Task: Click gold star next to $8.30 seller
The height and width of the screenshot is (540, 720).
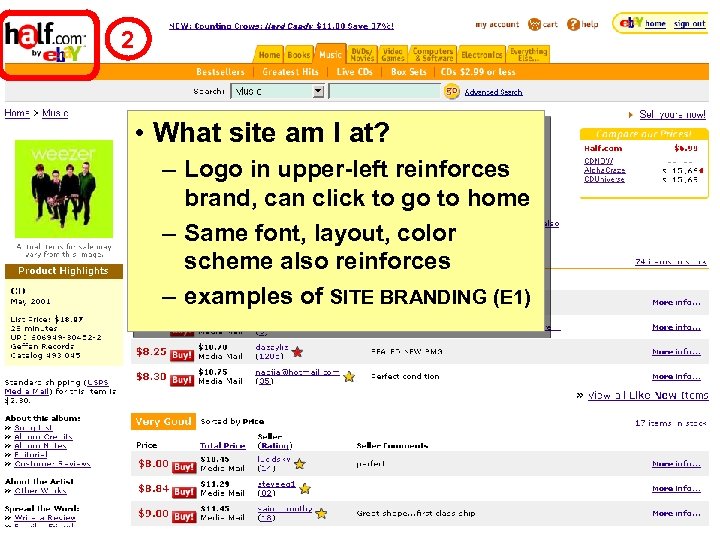Action: (349, 377)
